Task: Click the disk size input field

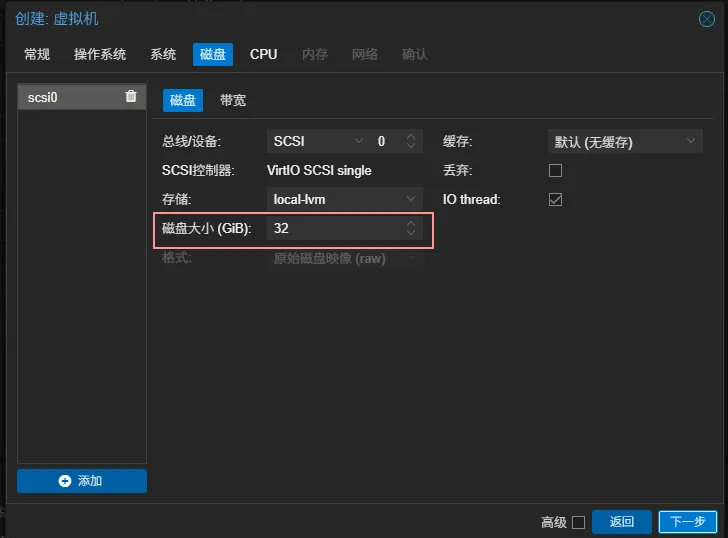Action: [335, 229]
